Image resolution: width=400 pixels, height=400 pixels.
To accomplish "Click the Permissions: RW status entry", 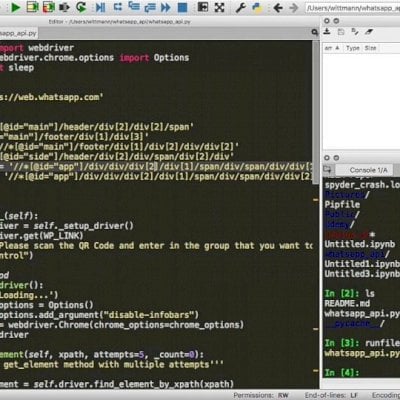I will [261, 395].
